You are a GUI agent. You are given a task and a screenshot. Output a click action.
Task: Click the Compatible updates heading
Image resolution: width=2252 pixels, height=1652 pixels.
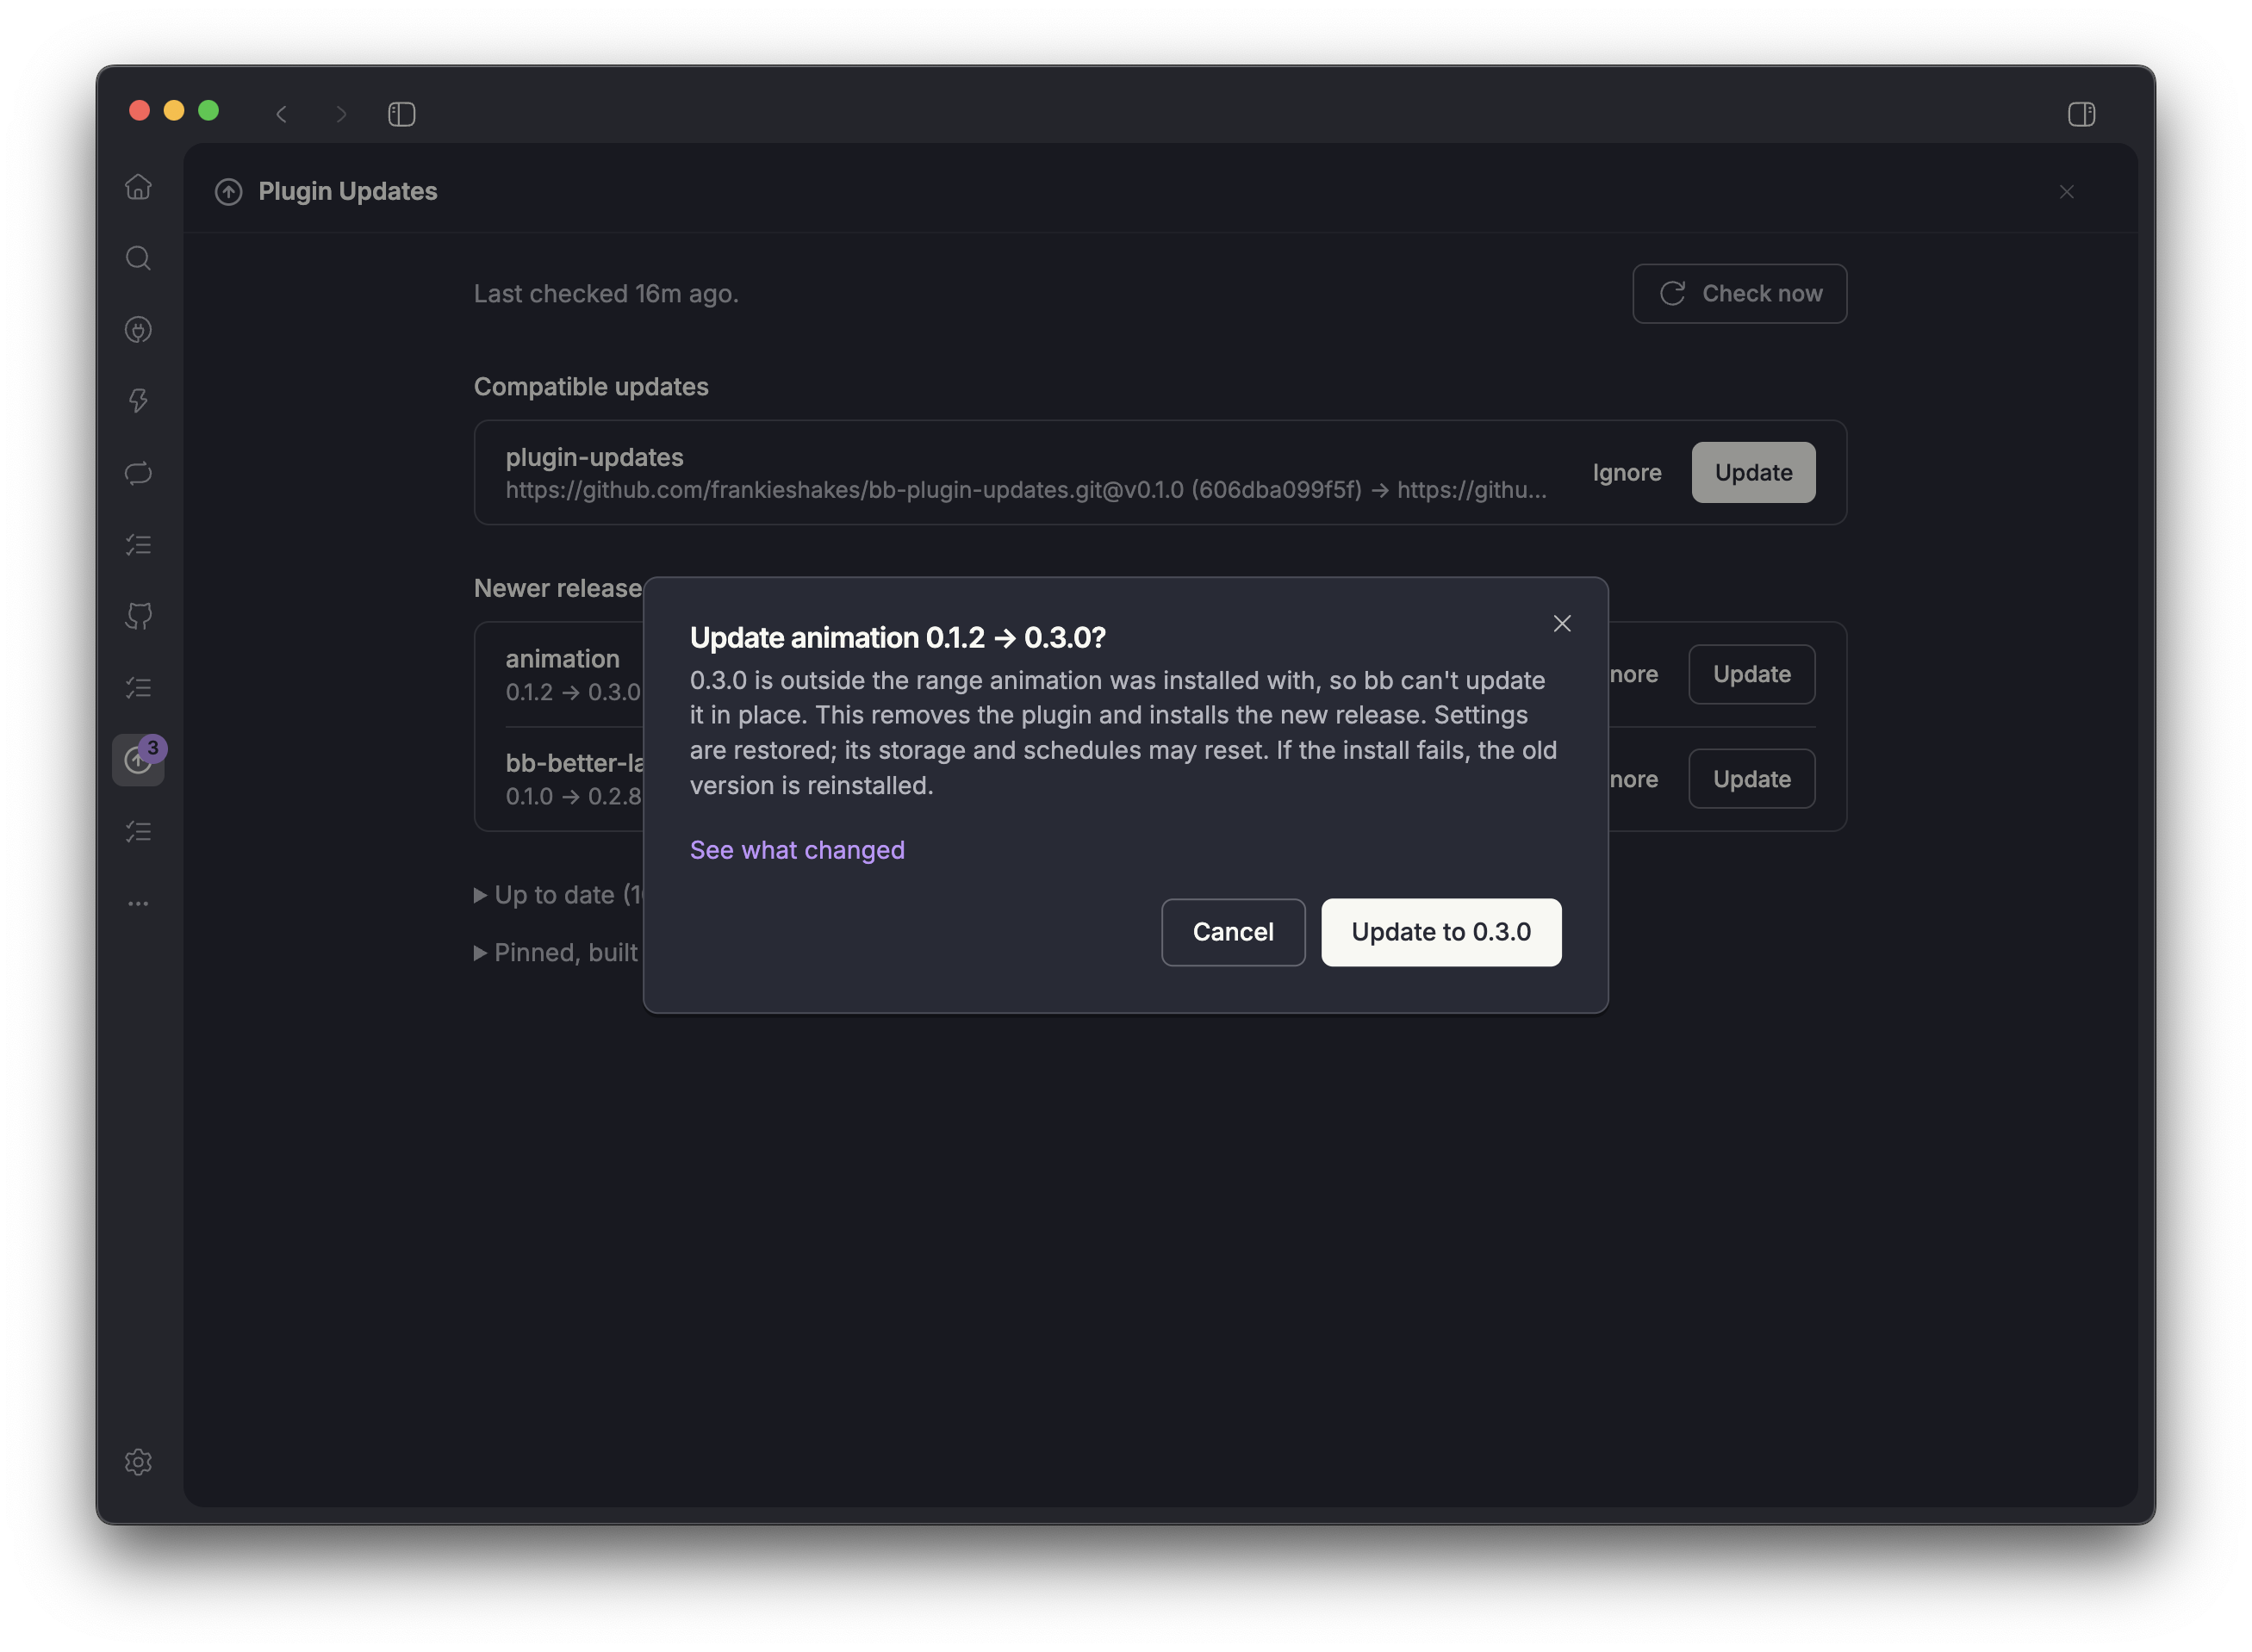pyautogui.click(x=591, y=387)
